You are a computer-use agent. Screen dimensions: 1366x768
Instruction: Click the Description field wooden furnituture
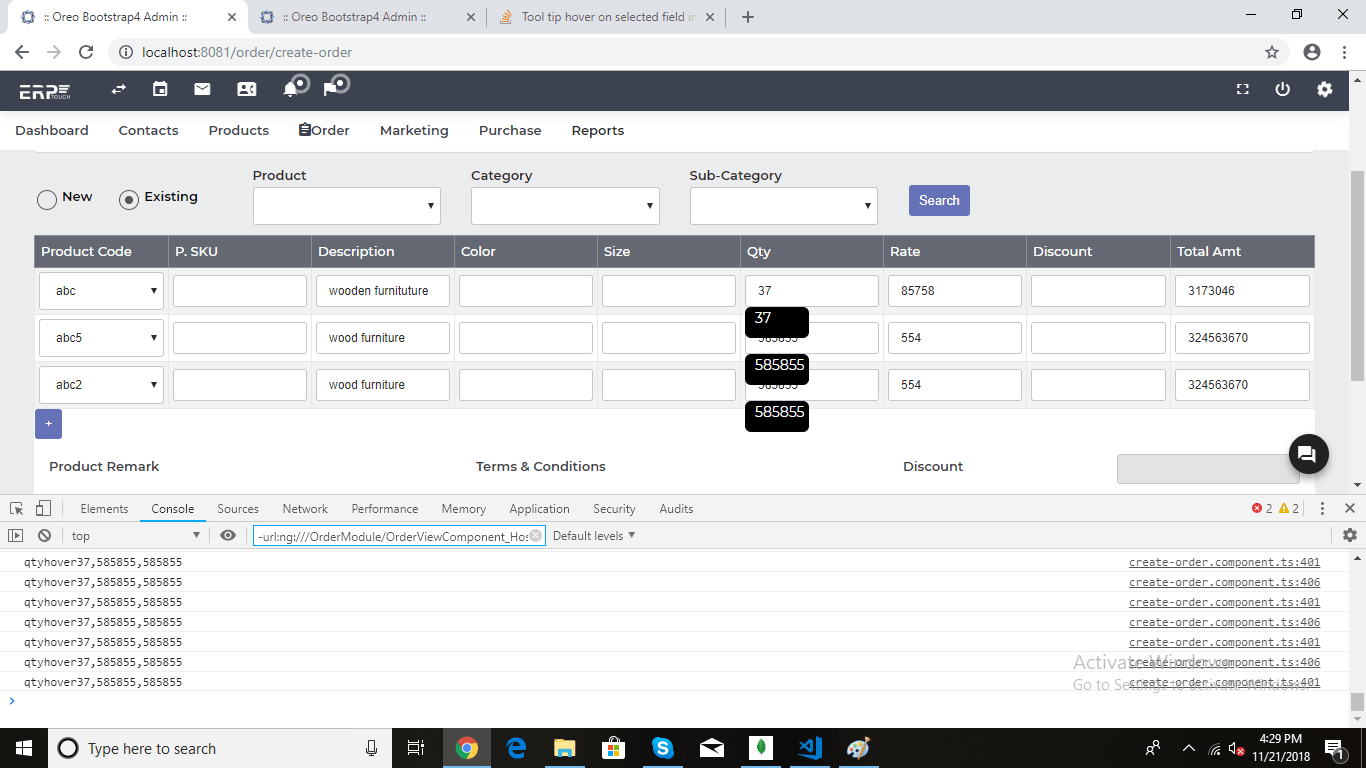click(x=383, y=291)
